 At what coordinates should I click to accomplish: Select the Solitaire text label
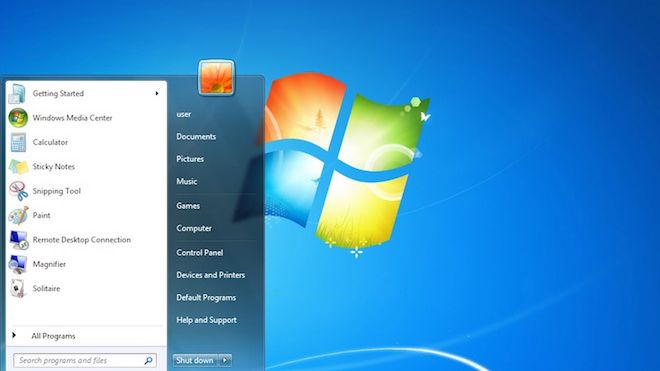[46, 288]
